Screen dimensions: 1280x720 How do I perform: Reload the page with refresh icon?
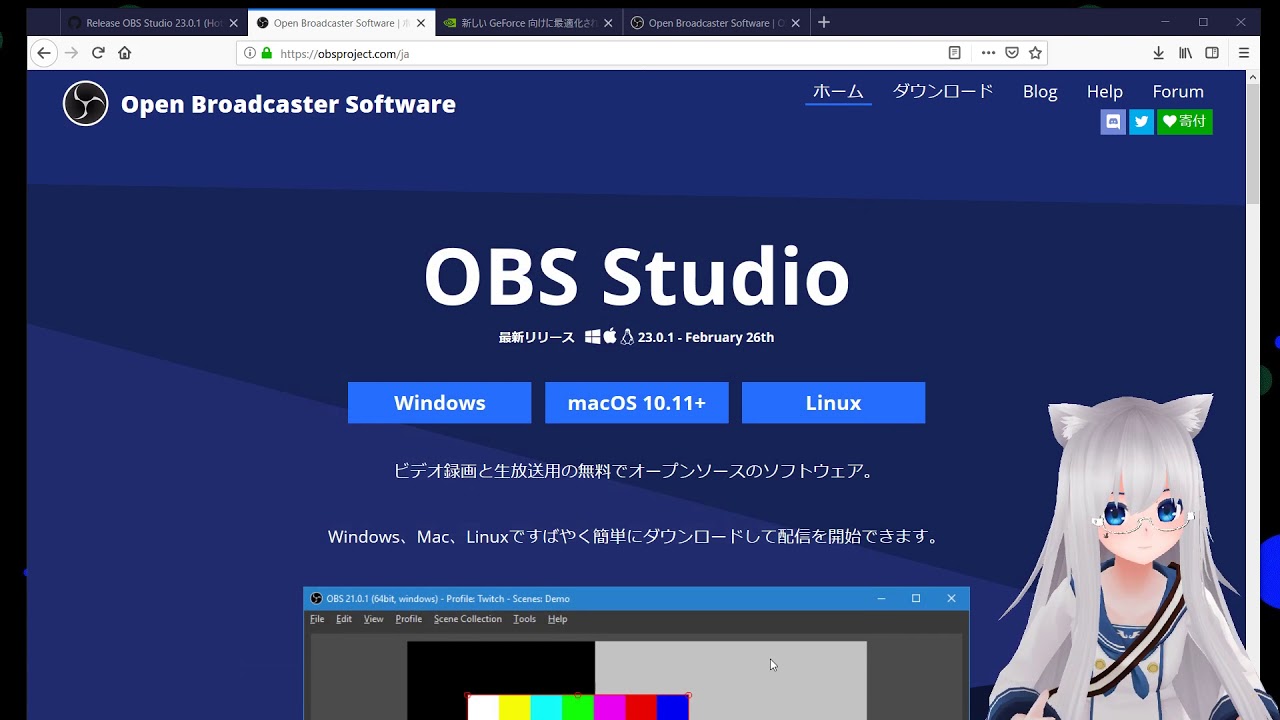pos(98,53)
